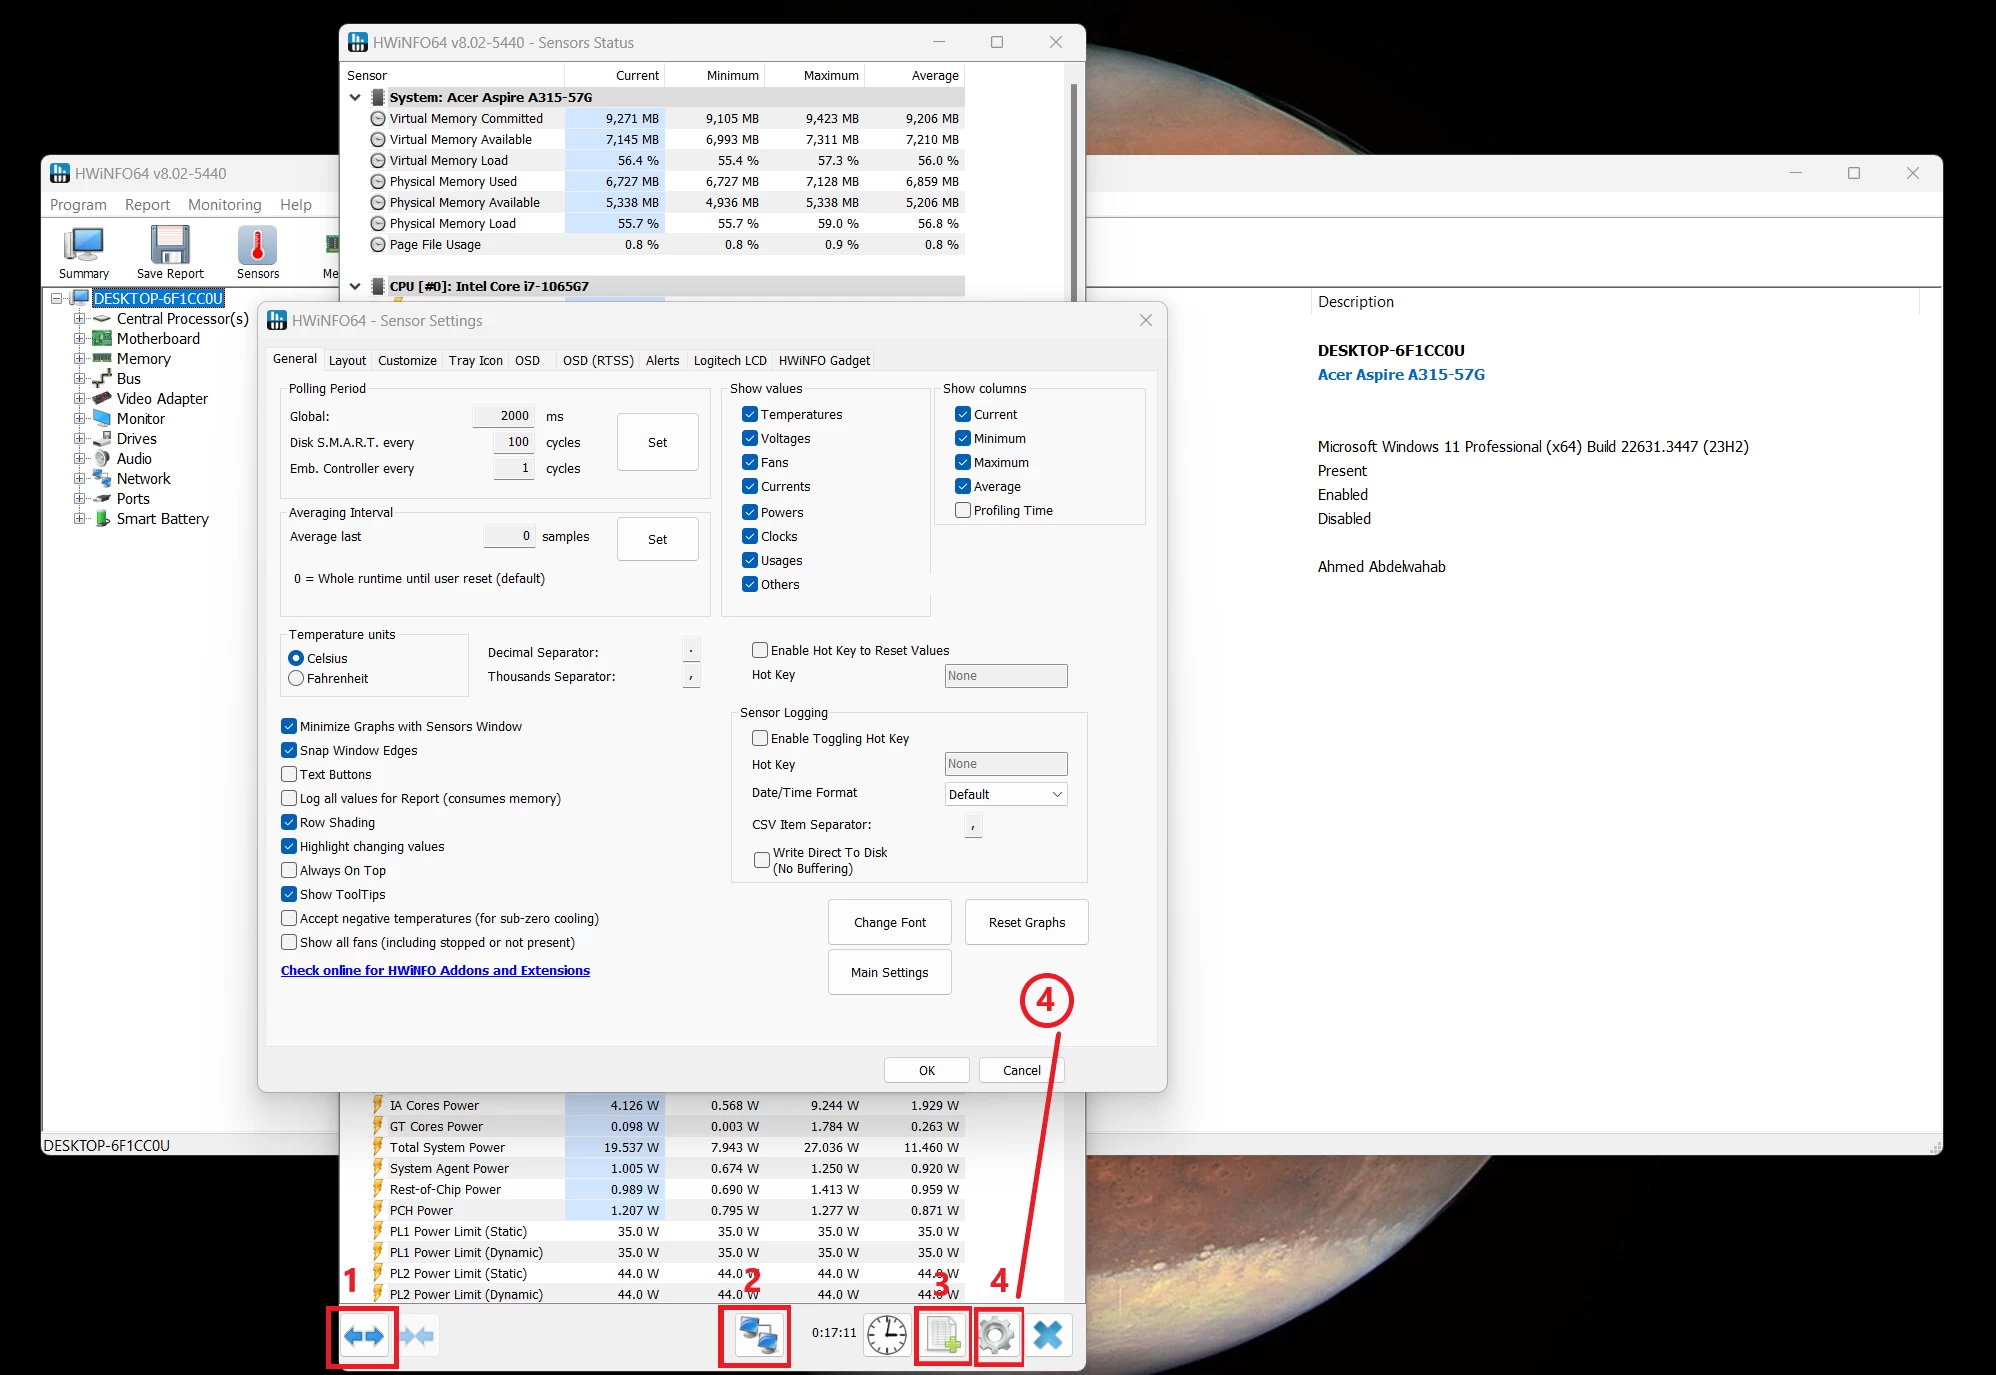Click Cancel in Sensor Settings
The height and width of the screenshot is (1375, 1996).
1022,1070
